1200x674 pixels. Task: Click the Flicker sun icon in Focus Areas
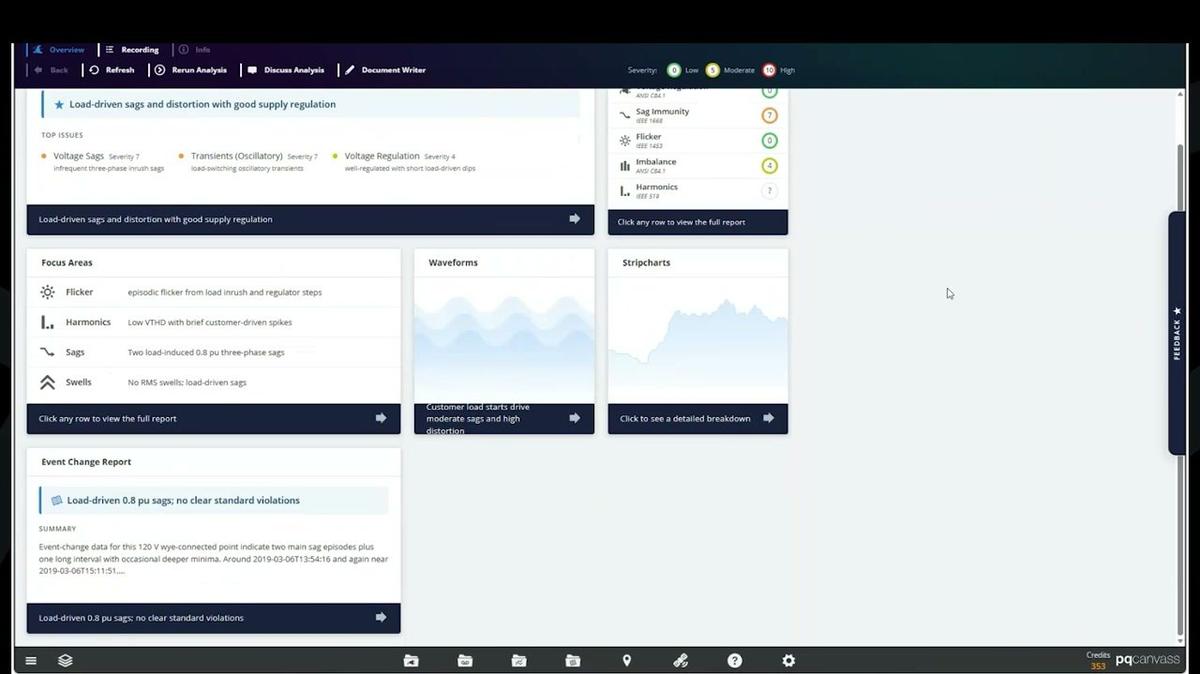coord(47,292)
